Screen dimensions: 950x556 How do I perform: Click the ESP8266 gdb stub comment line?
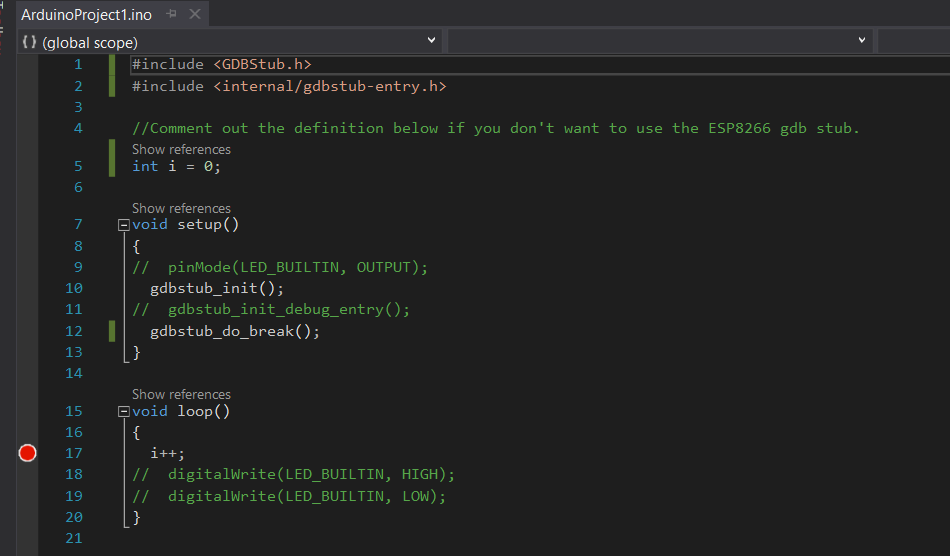[496, 128]
